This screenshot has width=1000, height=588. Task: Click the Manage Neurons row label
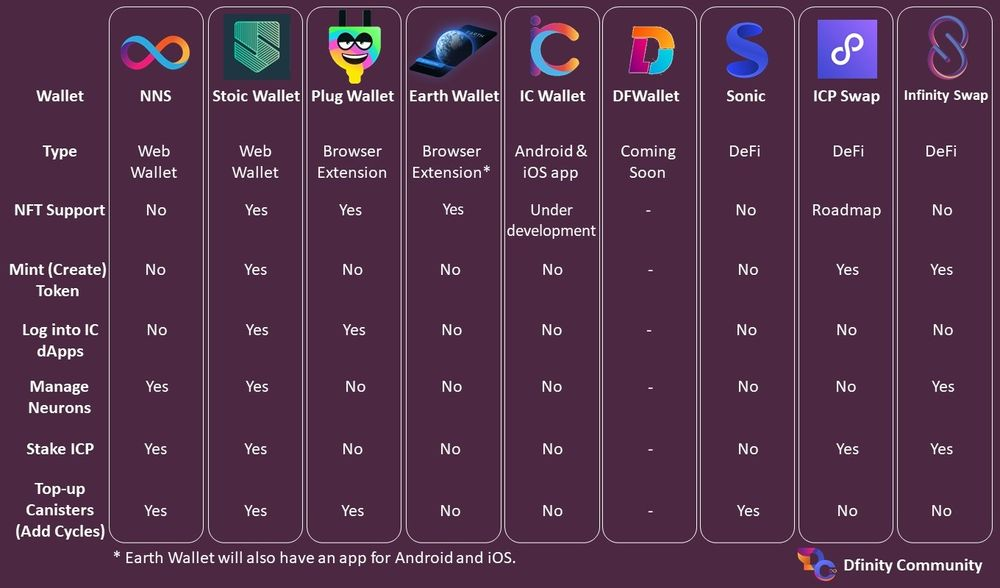[x=59, y=397]
